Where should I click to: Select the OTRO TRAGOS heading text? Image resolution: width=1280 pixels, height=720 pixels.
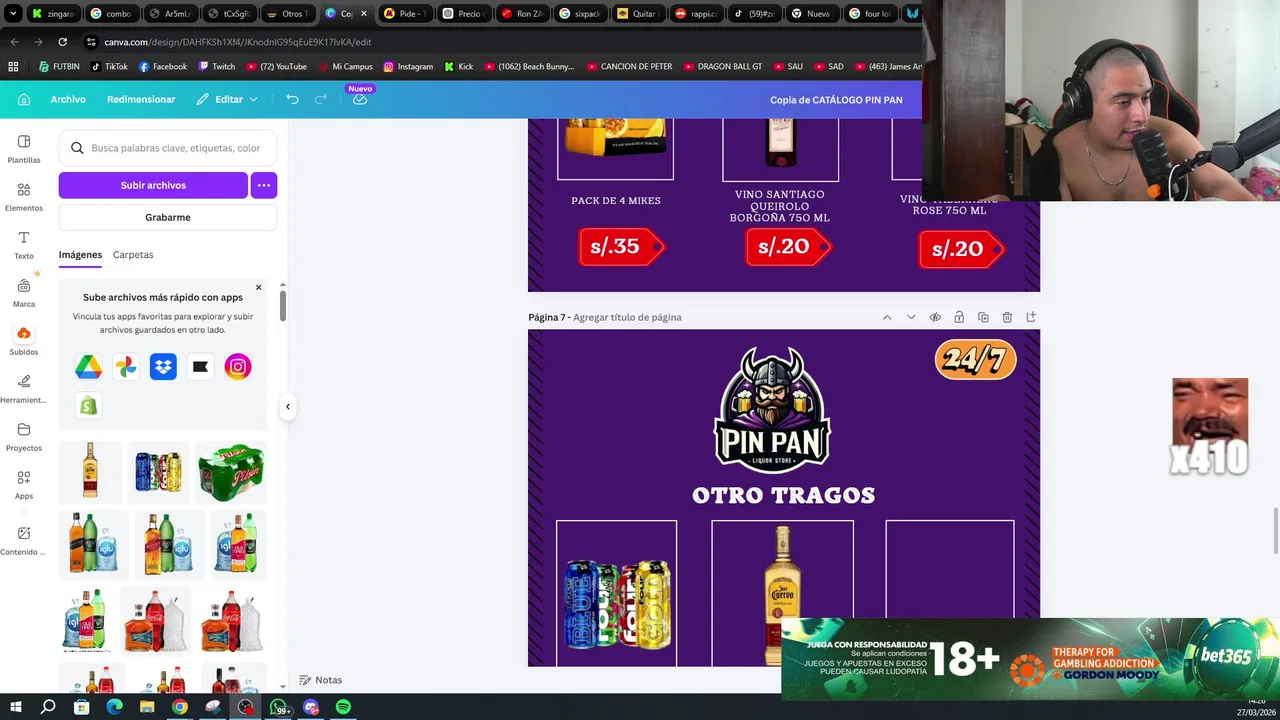784,495
